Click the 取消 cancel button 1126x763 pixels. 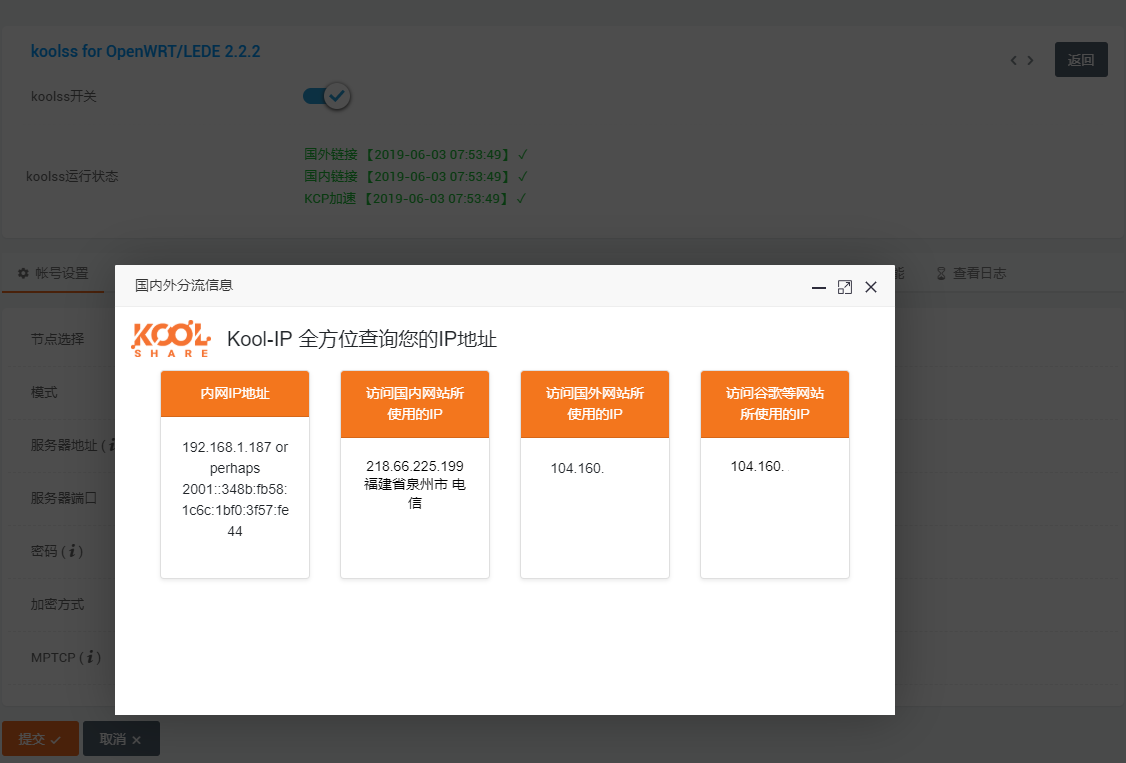(121, 739)
